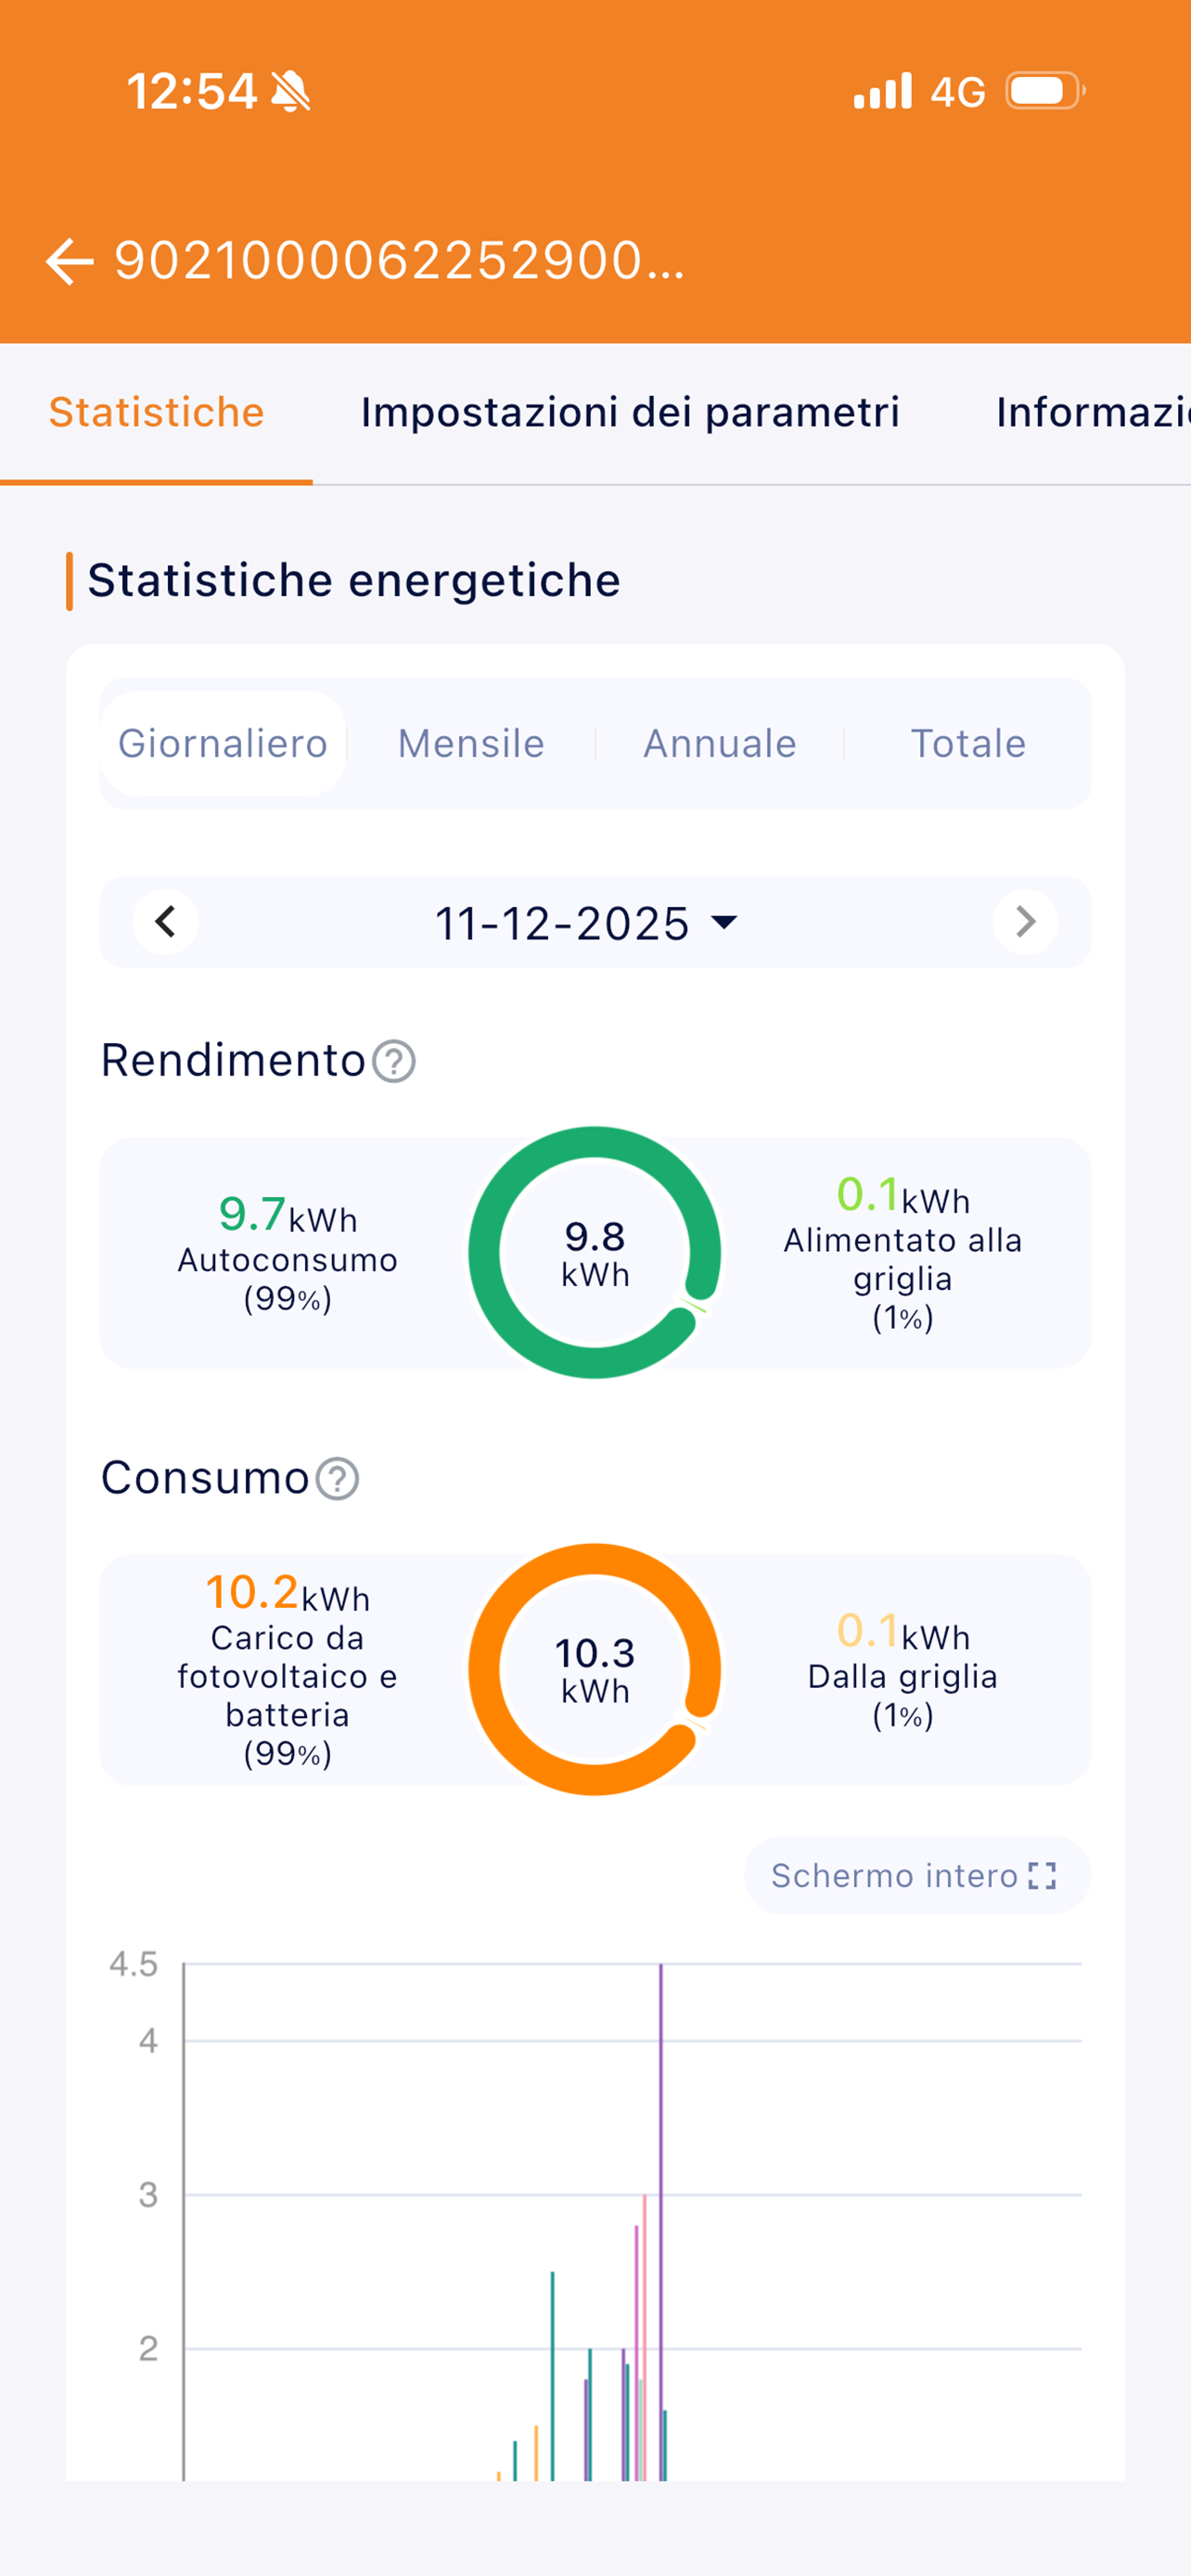
Task: Go to previous day with left chevron
Action: point(165,921)
